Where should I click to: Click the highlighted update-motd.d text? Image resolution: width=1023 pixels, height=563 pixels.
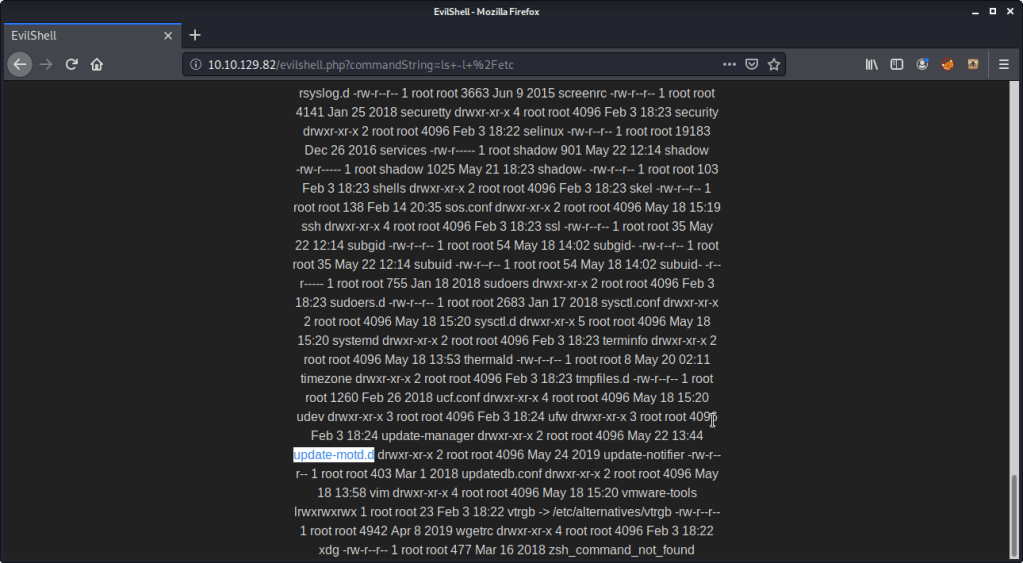(333, 455)
